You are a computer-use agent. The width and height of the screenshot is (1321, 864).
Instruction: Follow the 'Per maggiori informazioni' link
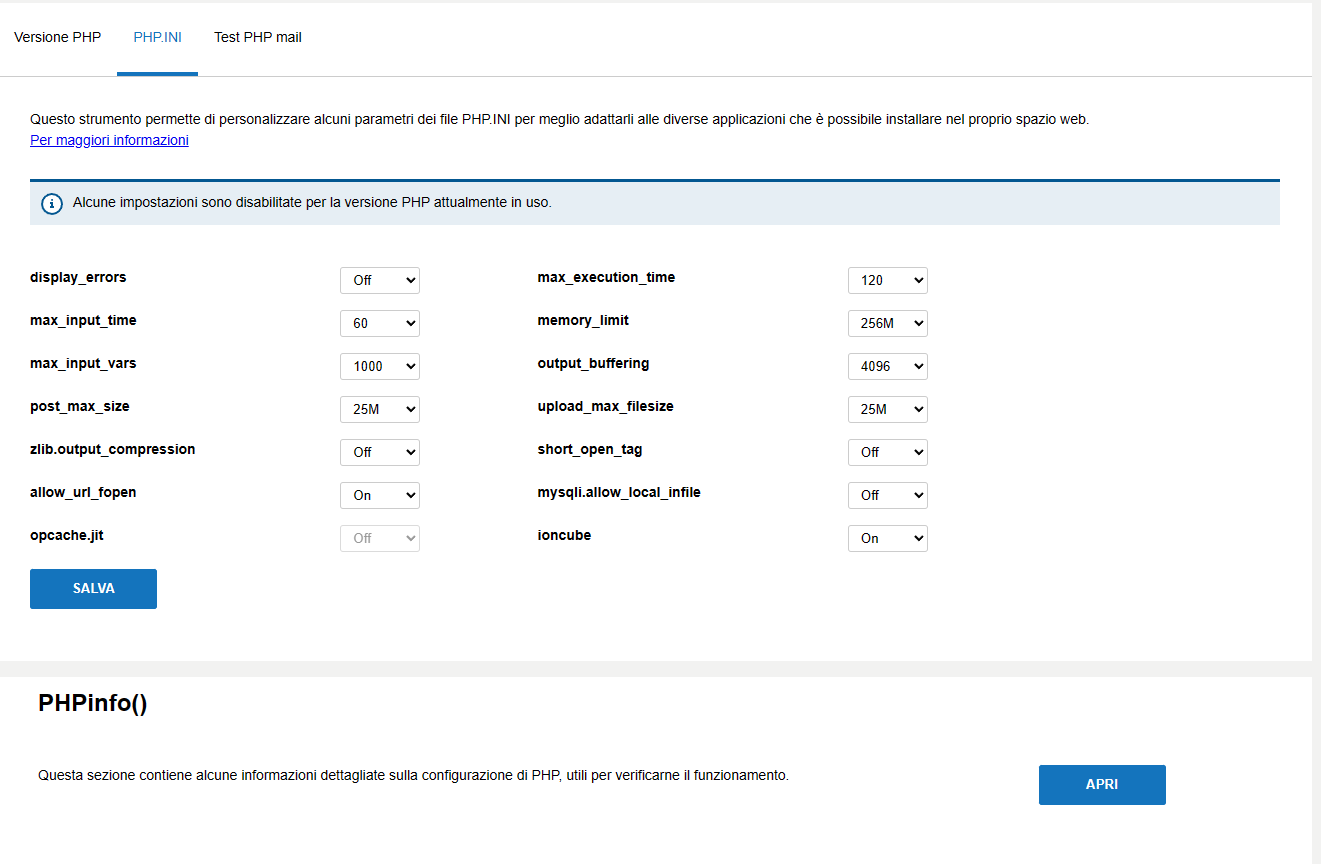[109, 141]
